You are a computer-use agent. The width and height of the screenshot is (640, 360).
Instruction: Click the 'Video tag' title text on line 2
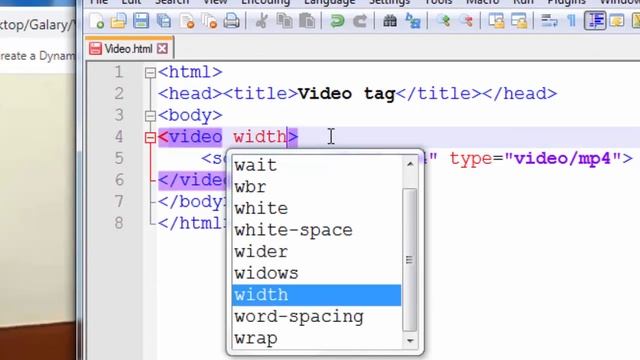click(x=347, y=94)
